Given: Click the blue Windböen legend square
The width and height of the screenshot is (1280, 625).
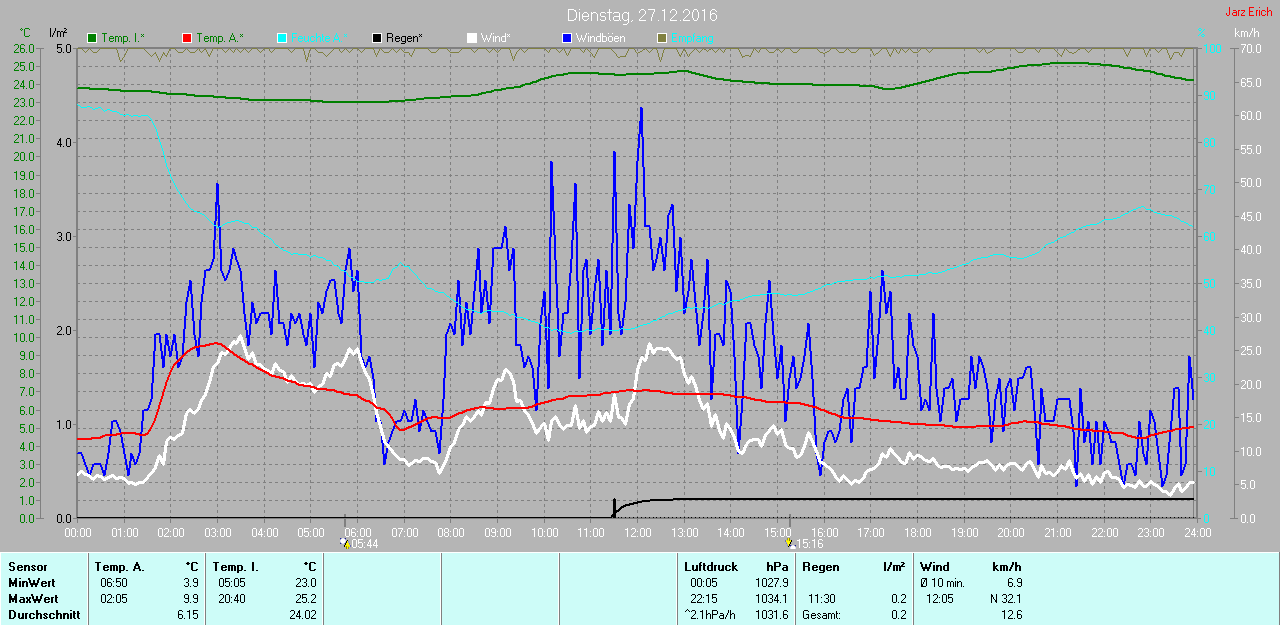Looking at the screenshot, I should (x=567, y=38).
